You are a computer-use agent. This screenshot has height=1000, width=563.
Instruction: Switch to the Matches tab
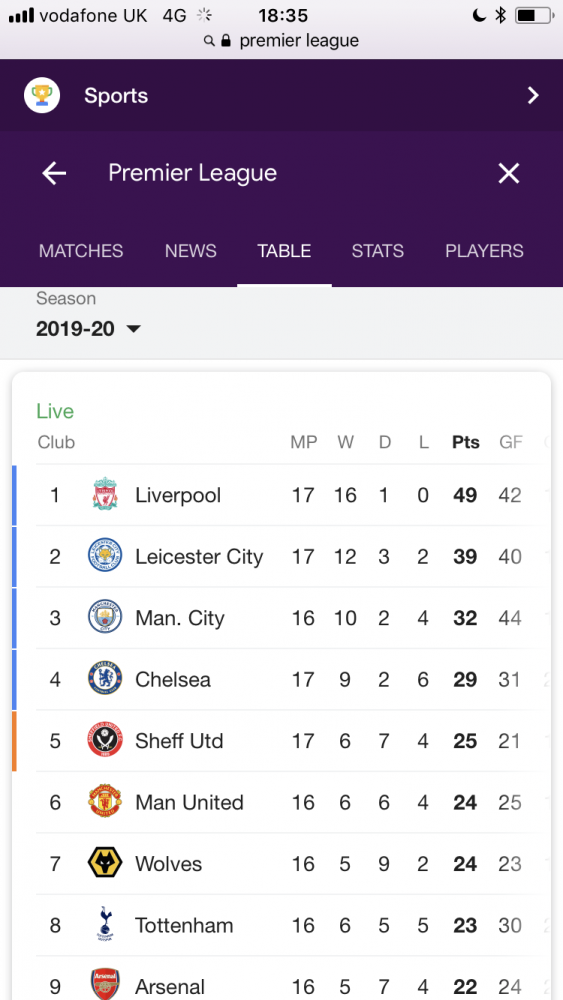pos(81,251)
